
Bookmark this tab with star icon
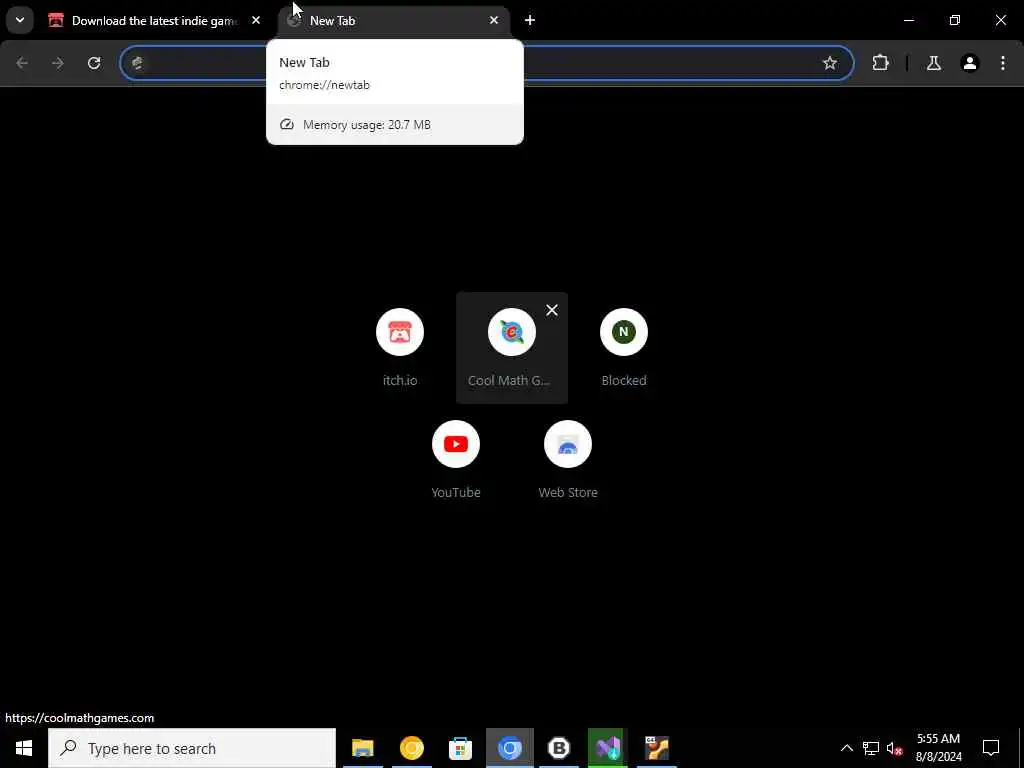829,63
